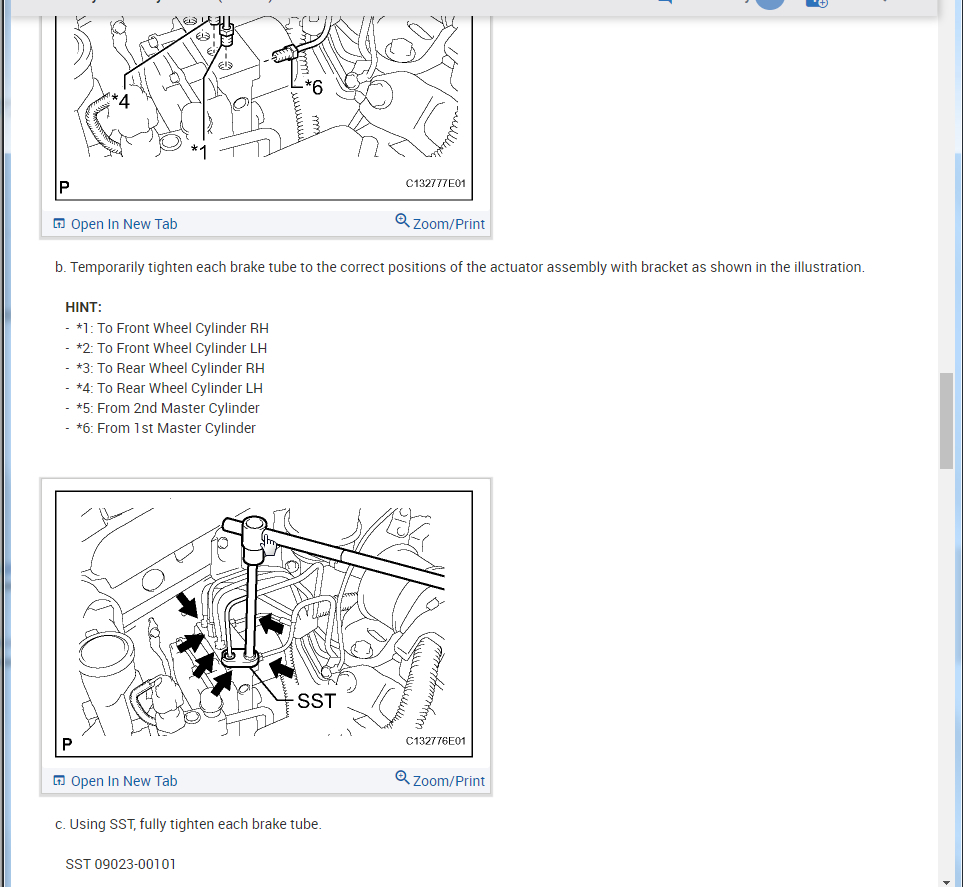The image size is (963, 887).
Task: Click step b 'Temporarily tighten each brake tube' text
Action: pos(460,267)
